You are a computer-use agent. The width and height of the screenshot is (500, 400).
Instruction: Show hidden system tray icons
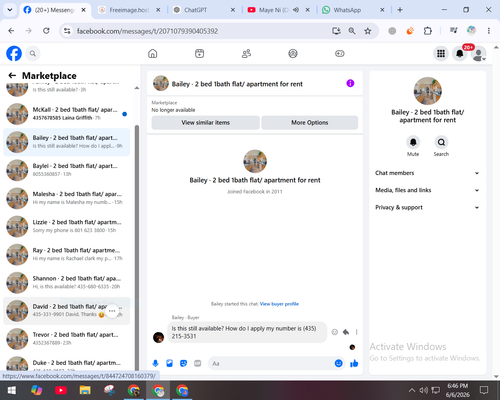[x=412, y=390]
